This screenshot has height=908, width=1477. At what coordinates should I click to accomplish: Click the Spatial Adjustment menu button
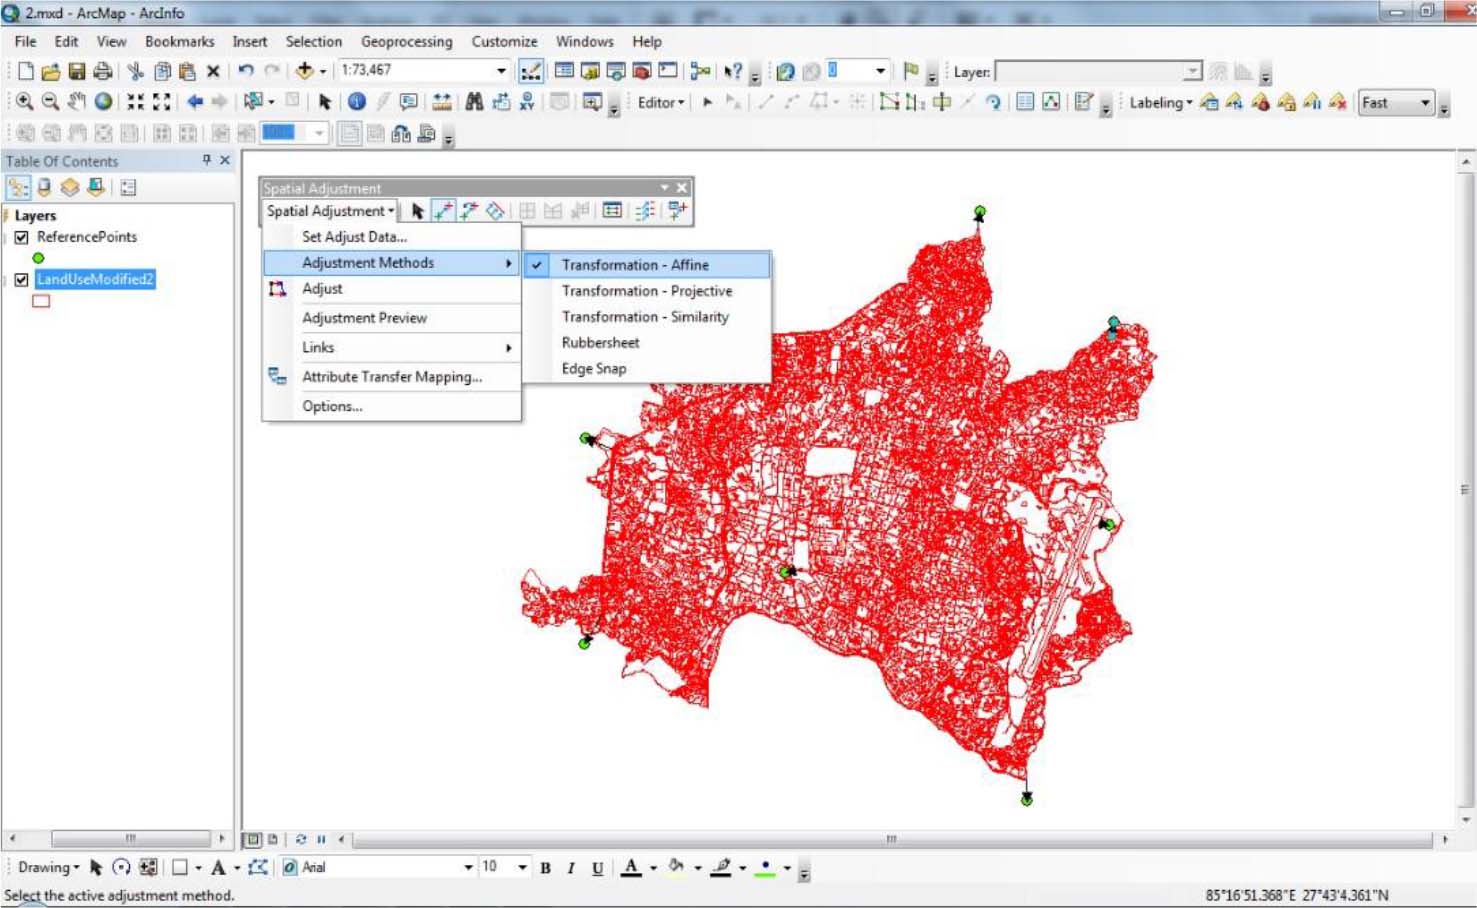330,211
